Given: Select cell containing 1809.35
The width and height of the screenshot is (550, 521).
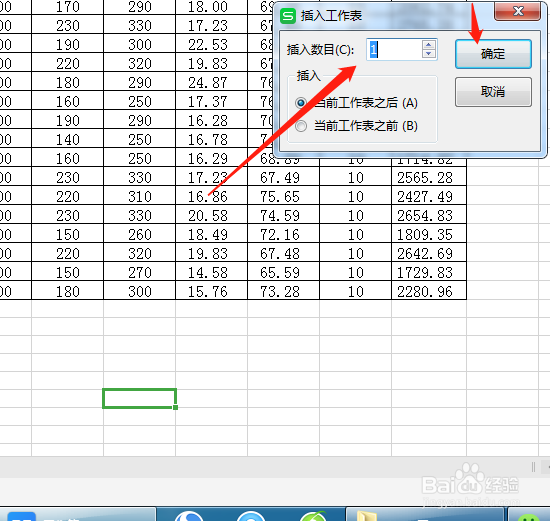Looking at the screenshot, I should coord(429,233).
